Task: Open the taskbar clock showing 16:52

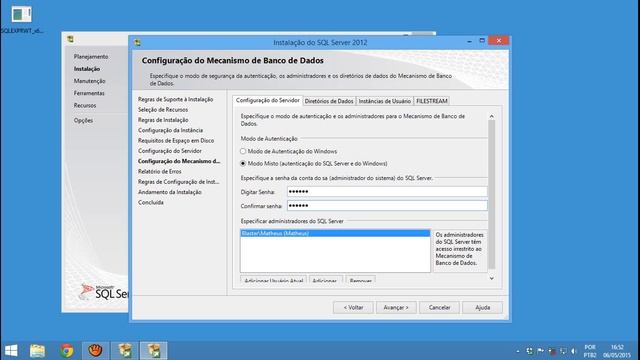Action: point(617,351)
